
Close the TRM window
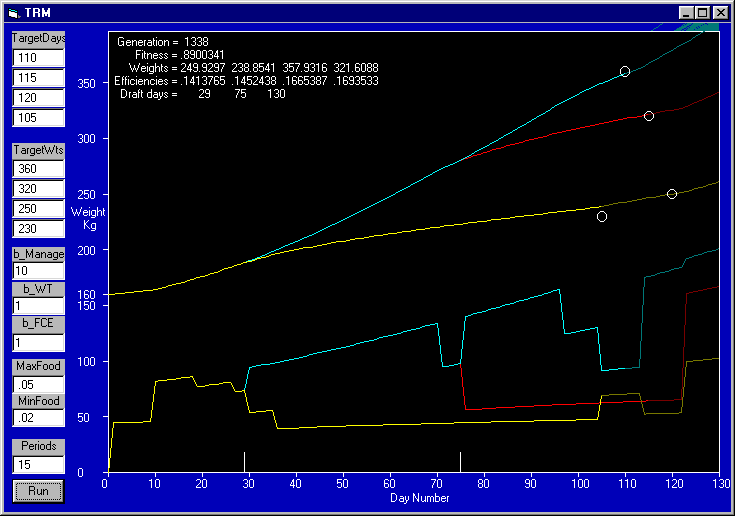[x=721, y=12]
